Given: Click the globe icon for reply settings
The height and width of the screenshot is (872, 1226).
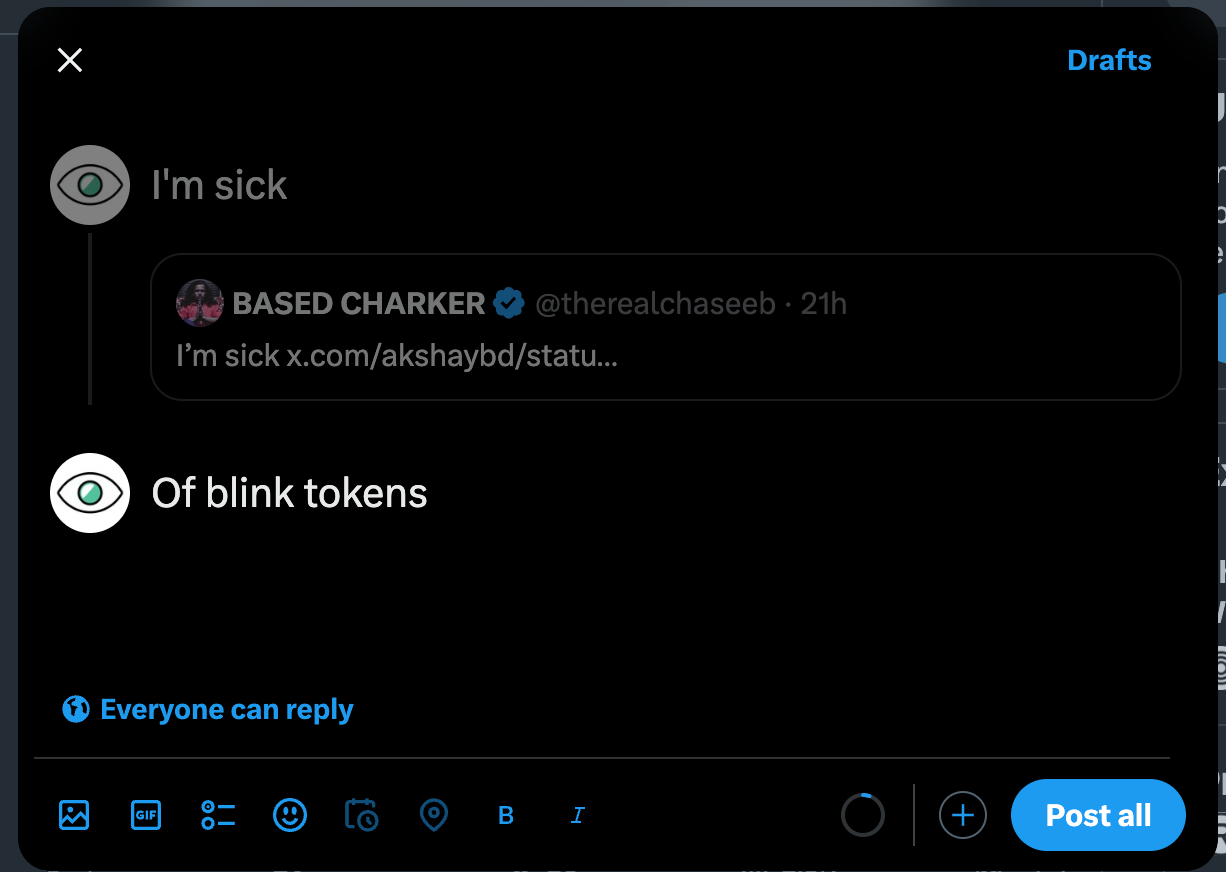Looking at the screenshot, I should 76,710.
